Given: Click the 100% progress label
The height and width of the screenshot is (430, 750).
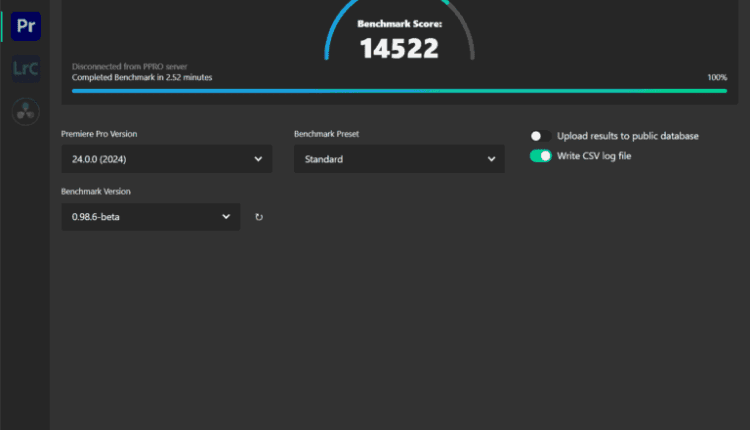Looking at the screenshot, I should coord(716,77).
